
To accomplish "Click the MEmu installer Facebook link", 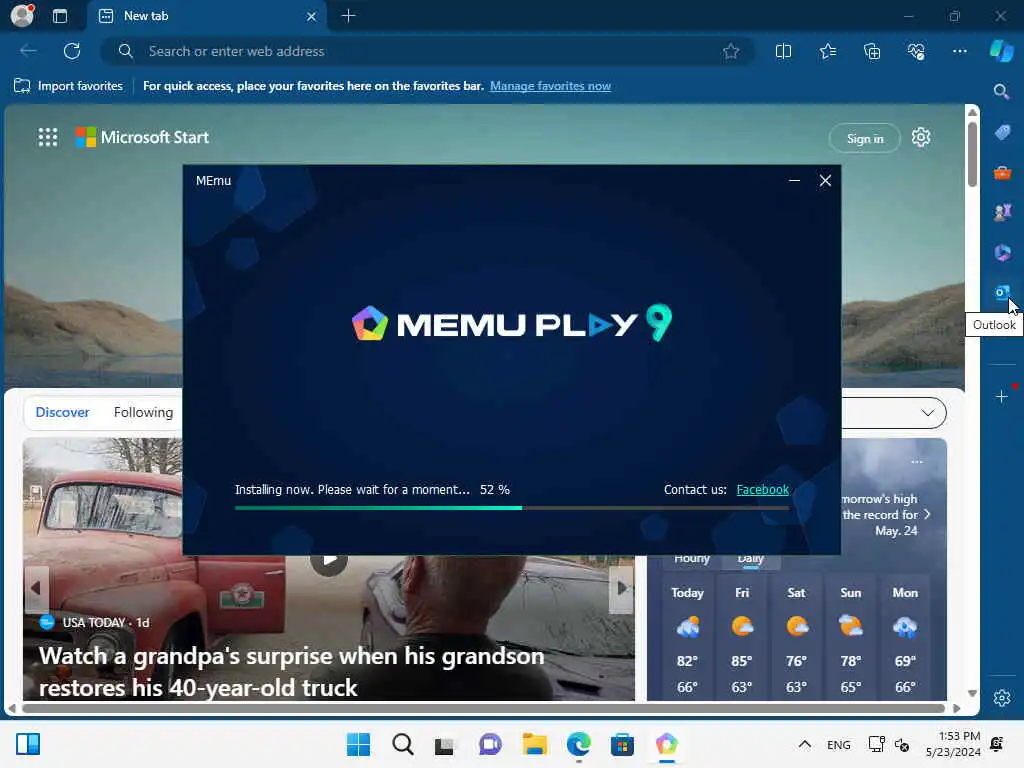I will point(762,490).
